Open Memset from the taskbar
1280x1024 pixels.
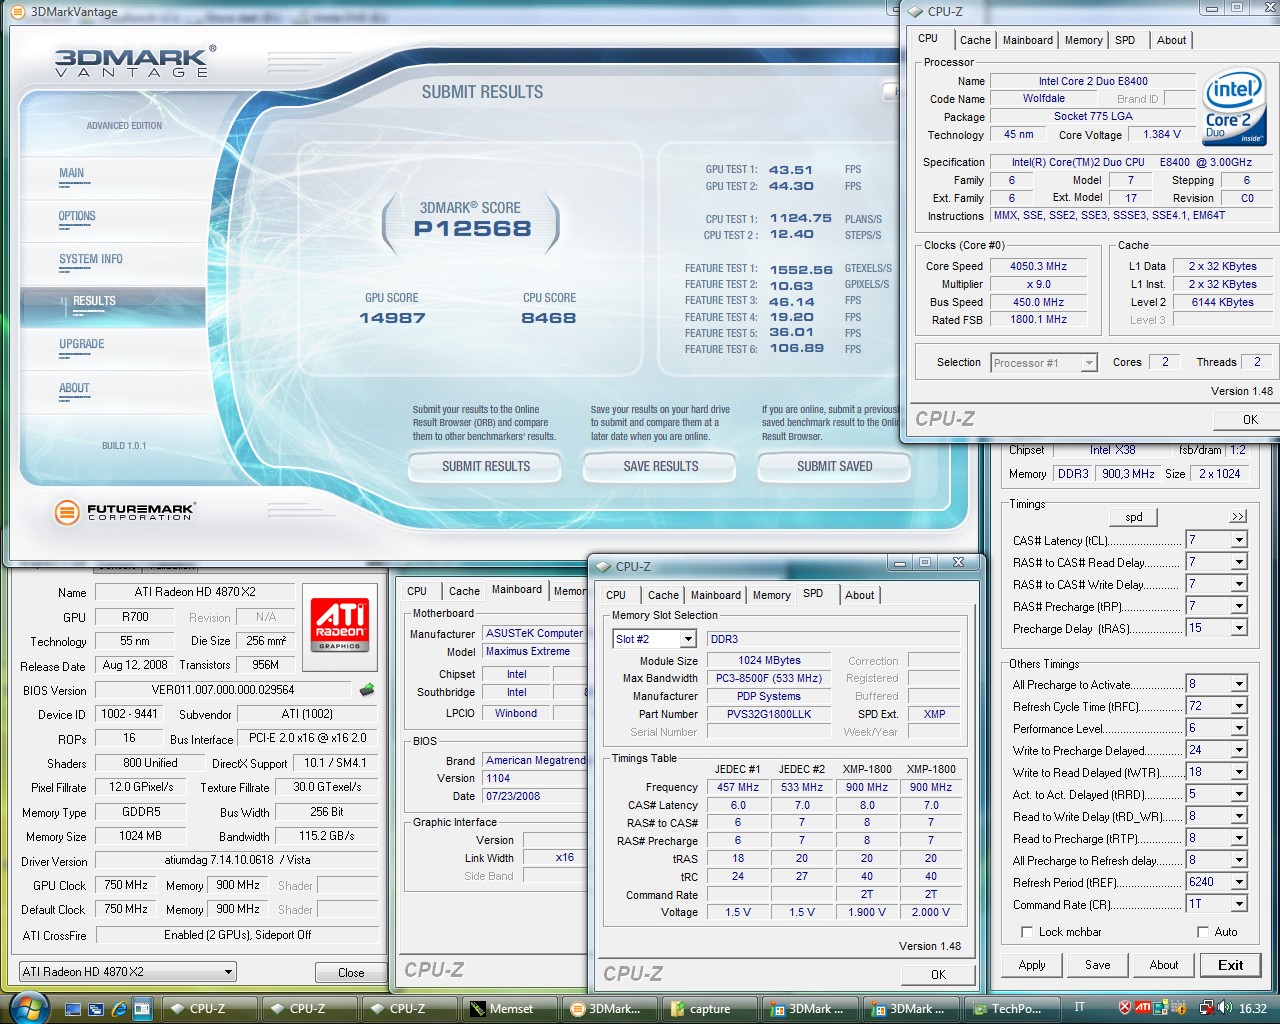(x=508, y=1009)
